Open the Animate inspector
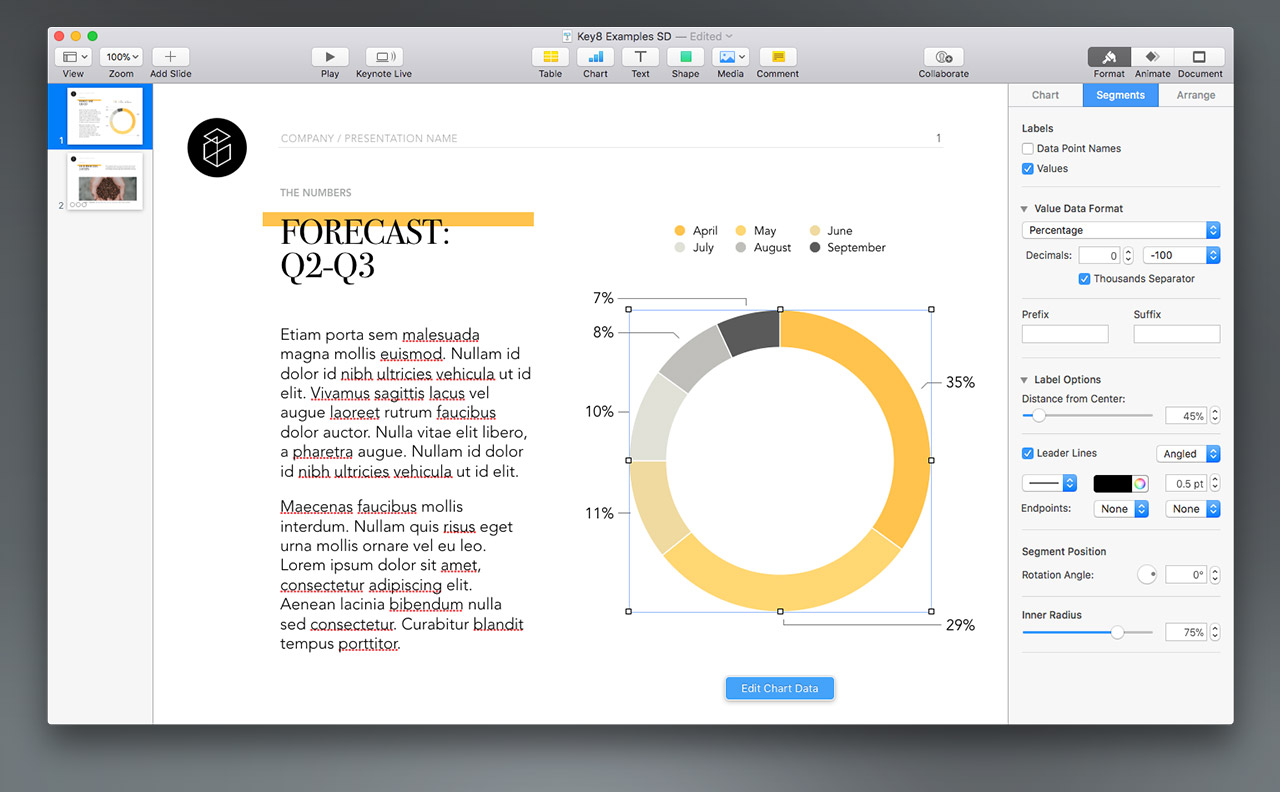Viewport: 1280px width, 792px height. click(1152, 58)
